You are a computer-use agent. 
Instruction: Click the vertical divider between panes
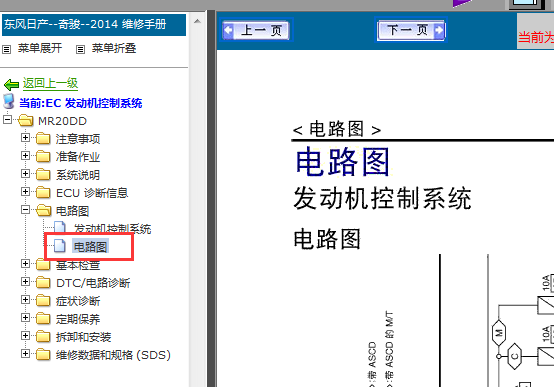(212, 199)
